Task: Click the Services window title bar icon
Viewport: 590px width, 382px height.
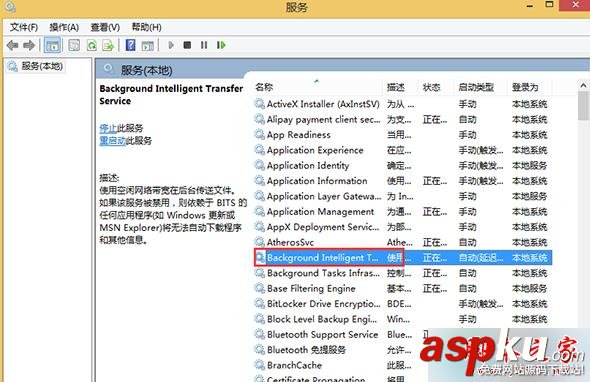Action: tap(10, 7)
